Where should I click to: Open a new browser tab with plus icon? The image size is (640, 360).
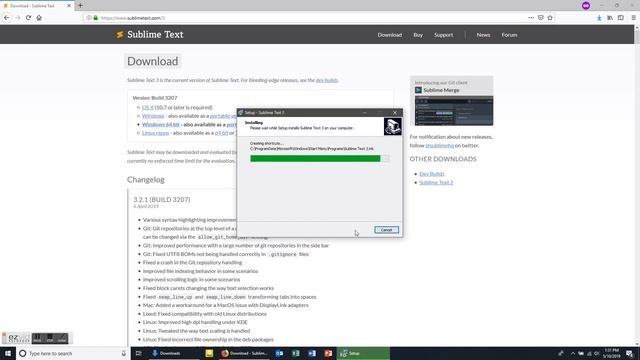coord(80,6)
